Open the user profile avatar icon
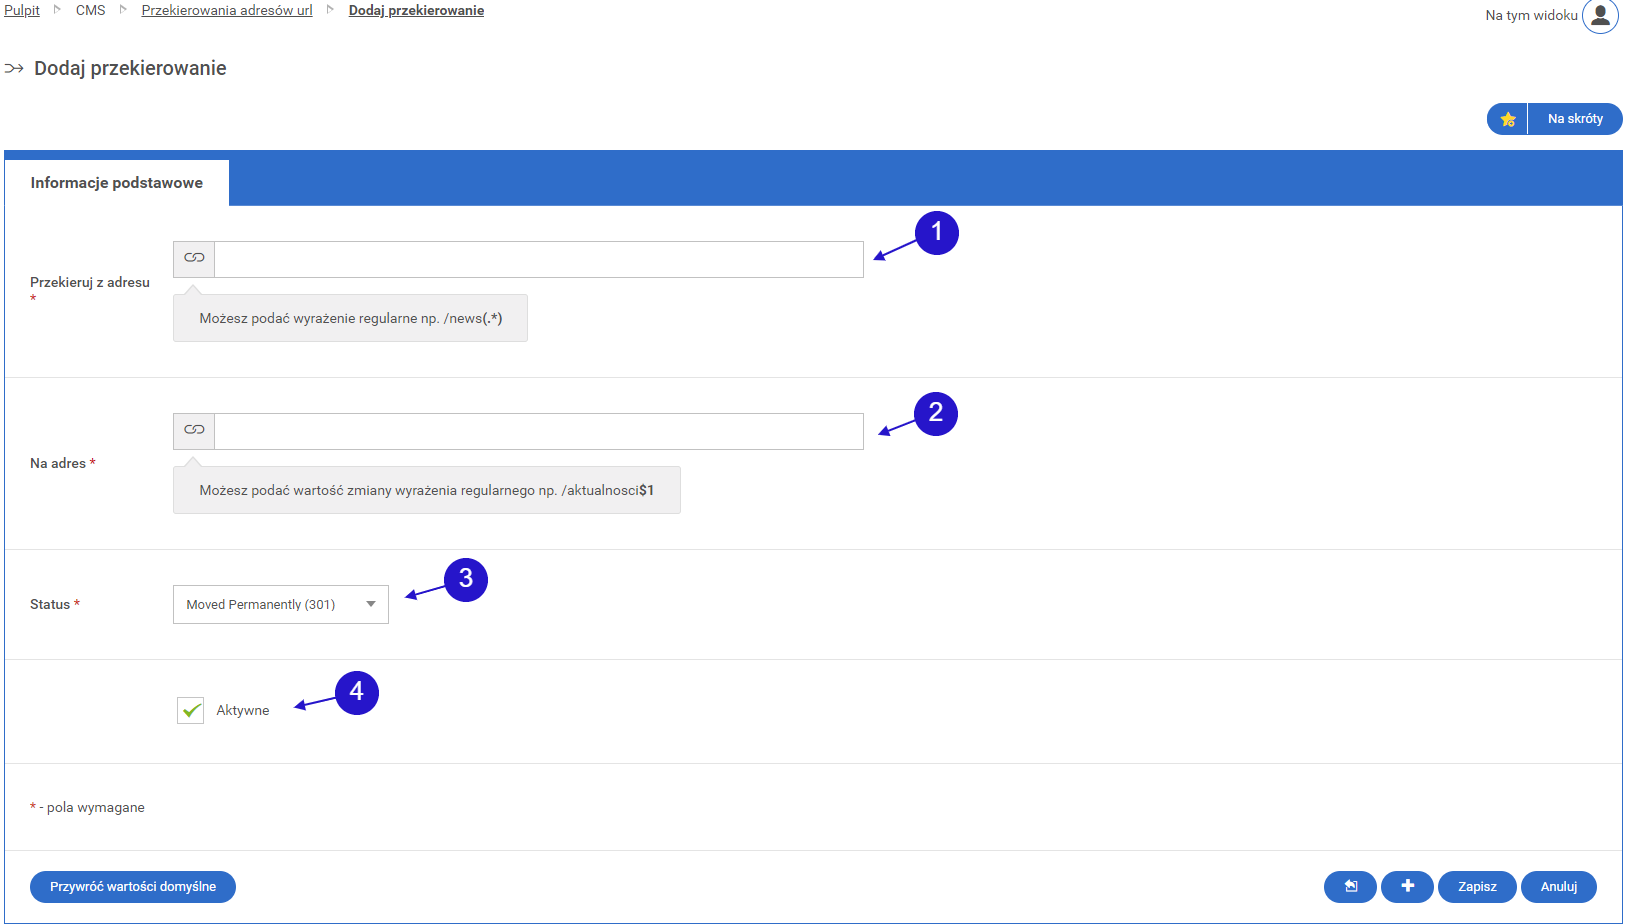 (x=1599, y=16)
